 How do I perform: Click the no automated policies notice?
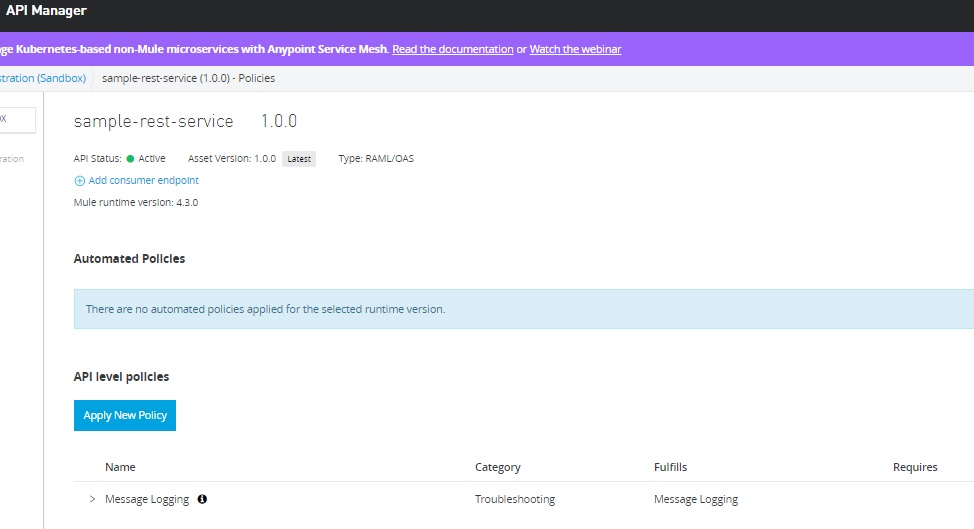[524, 309]
